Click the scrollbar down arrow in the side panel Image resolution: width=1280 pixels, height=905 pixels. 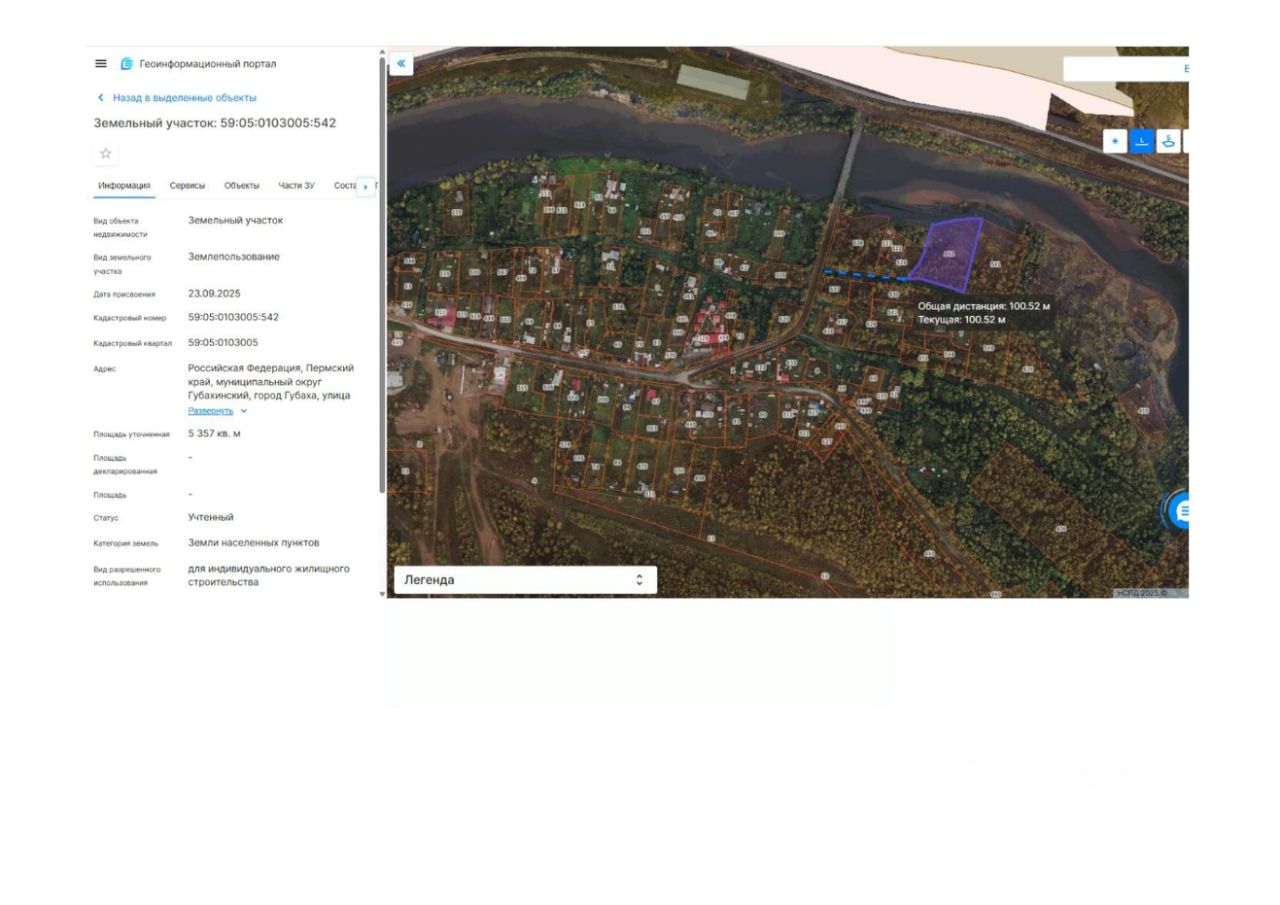click(381, 594)
